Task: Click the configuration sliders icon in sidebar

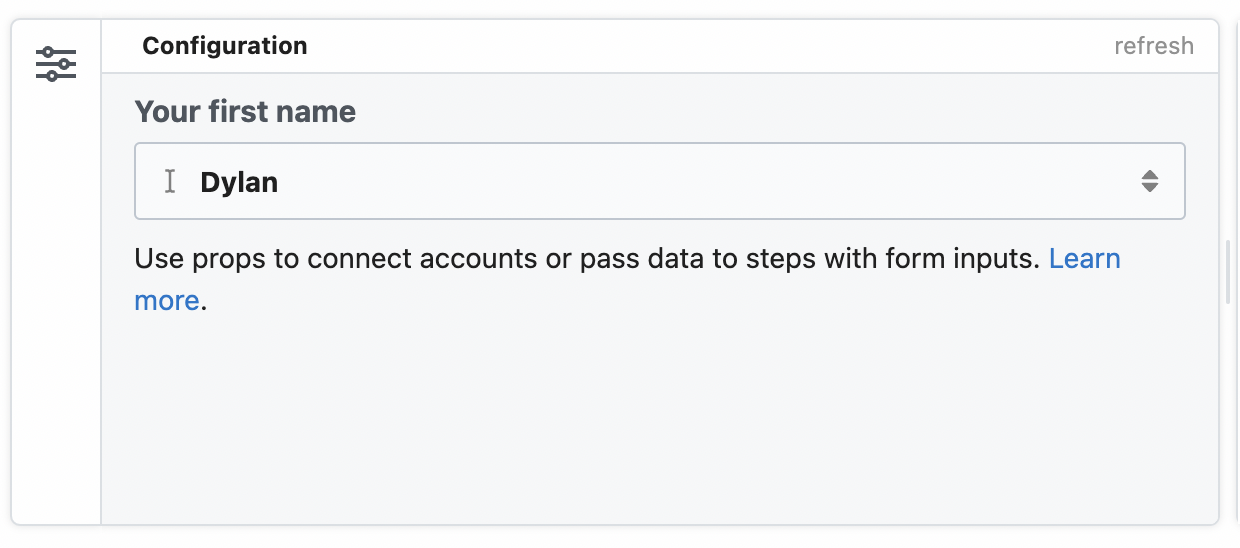Action: 56,64
